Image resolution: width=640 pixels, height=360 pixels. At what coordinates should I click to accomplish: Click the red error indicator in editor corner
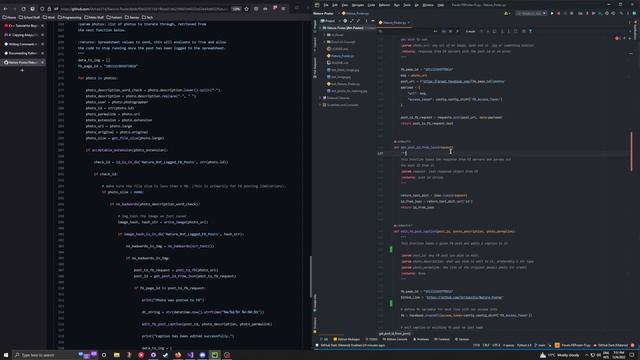pos(617,38)
